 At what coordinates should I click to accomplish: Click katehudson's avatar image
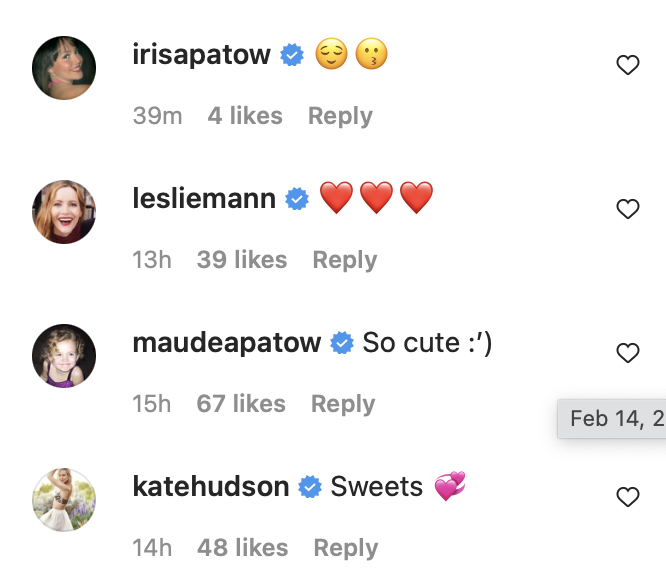click(x=65, y=500)
